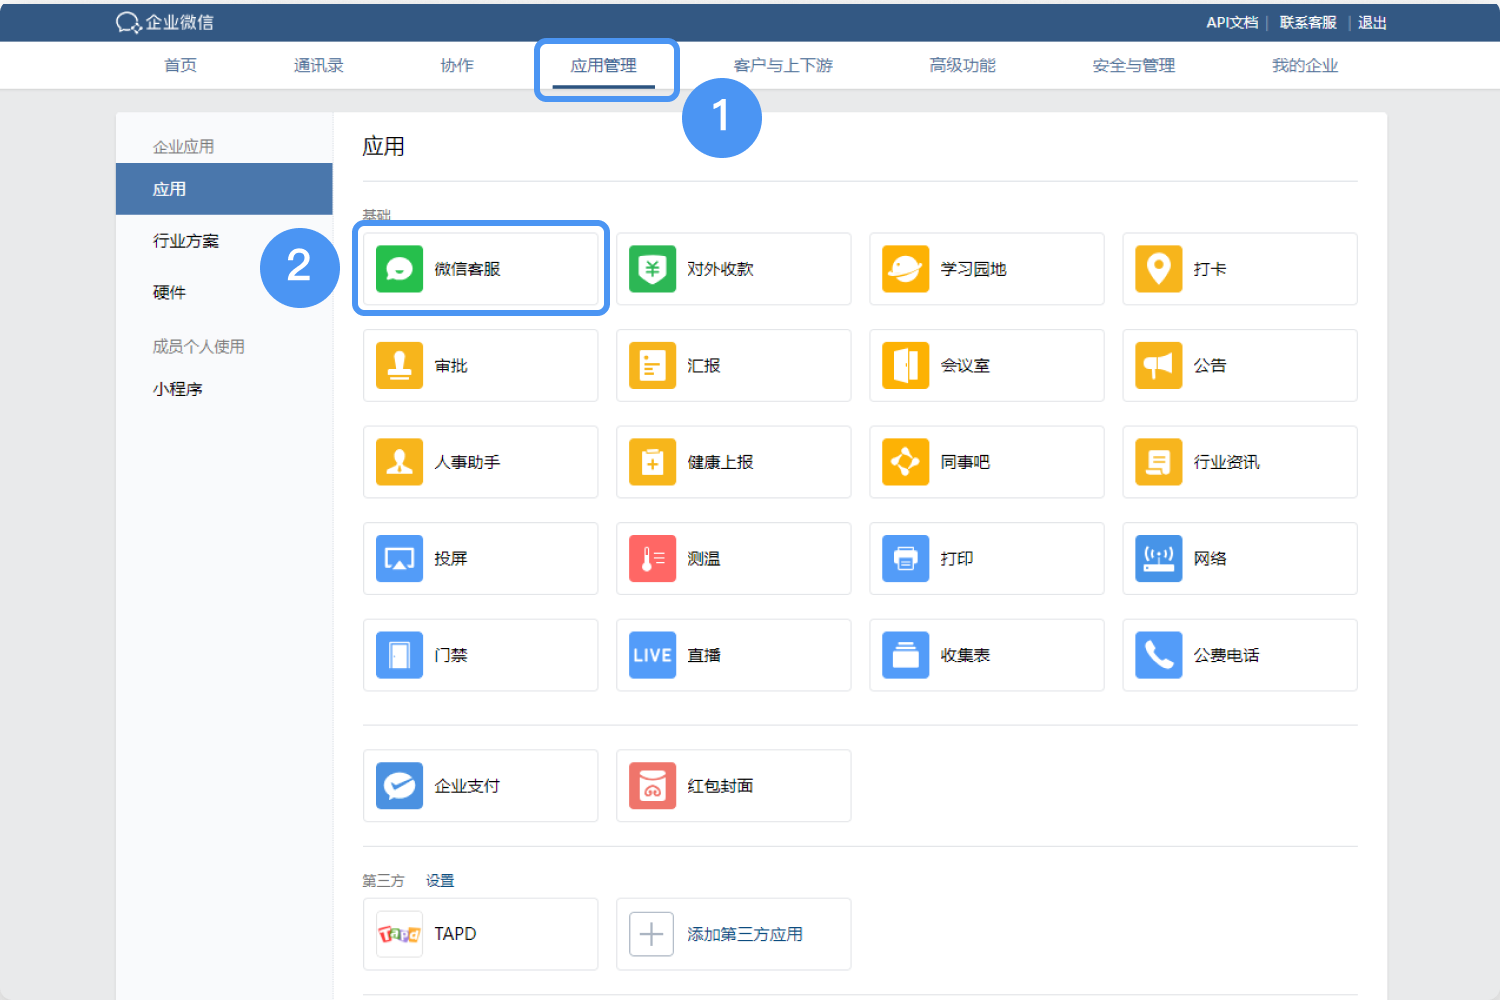Open the 收集表 form icon

pyautogui.click(x=905, y=655)
